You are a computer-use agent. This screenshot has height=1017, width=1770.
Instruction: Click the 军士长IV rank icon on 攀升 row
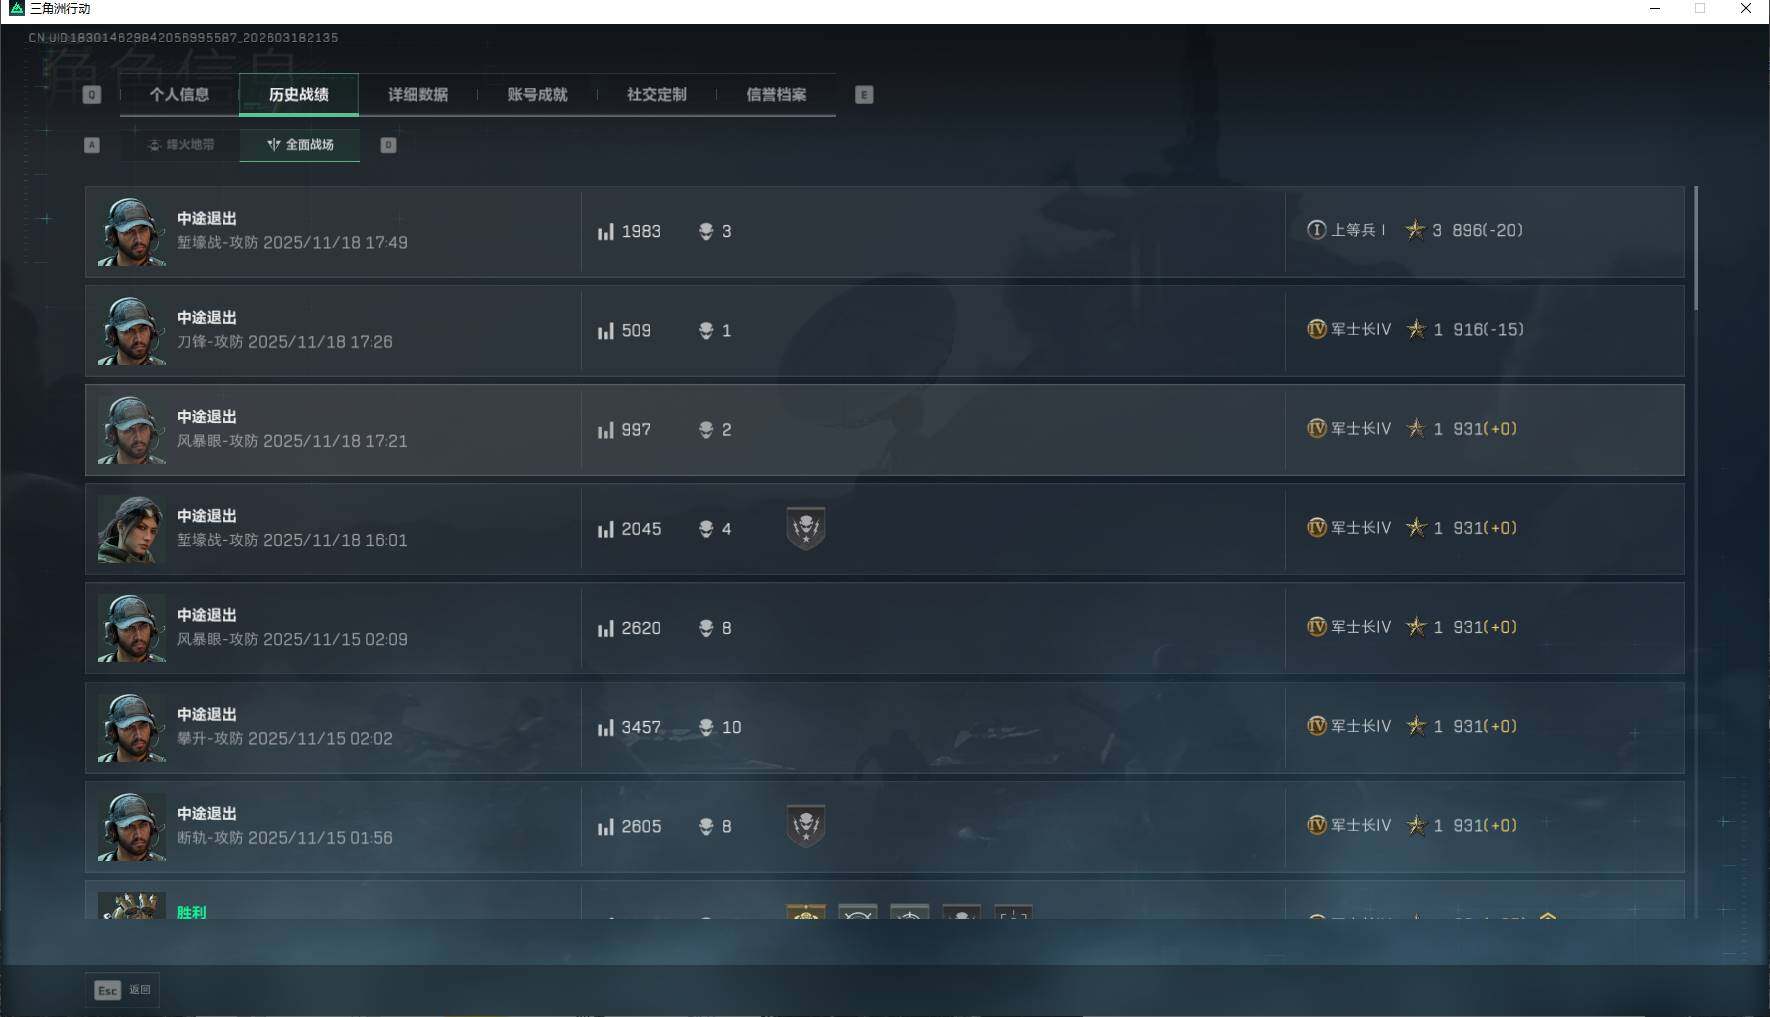1317,726
